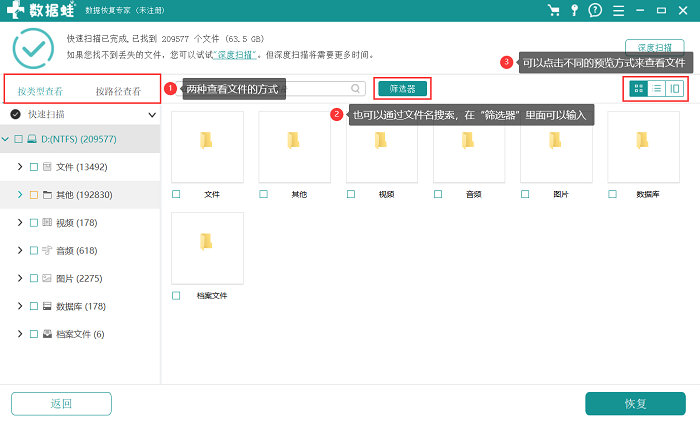Click into the file name search field
The height and width of the screenshot is (427, 700).
271,88
